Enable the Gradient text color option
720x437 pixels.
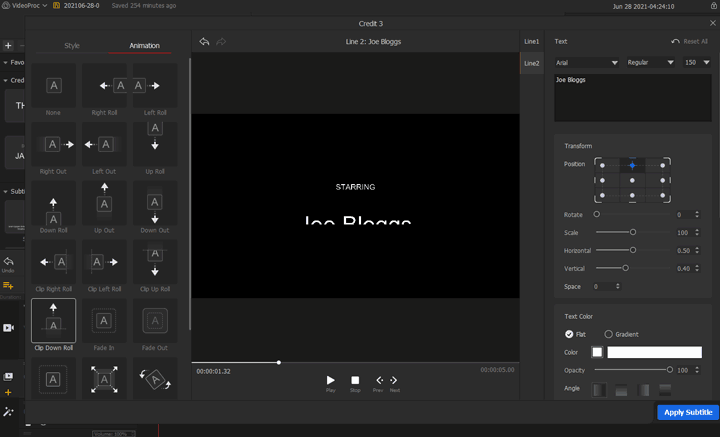pyautogui.click(x=609, y=334)
